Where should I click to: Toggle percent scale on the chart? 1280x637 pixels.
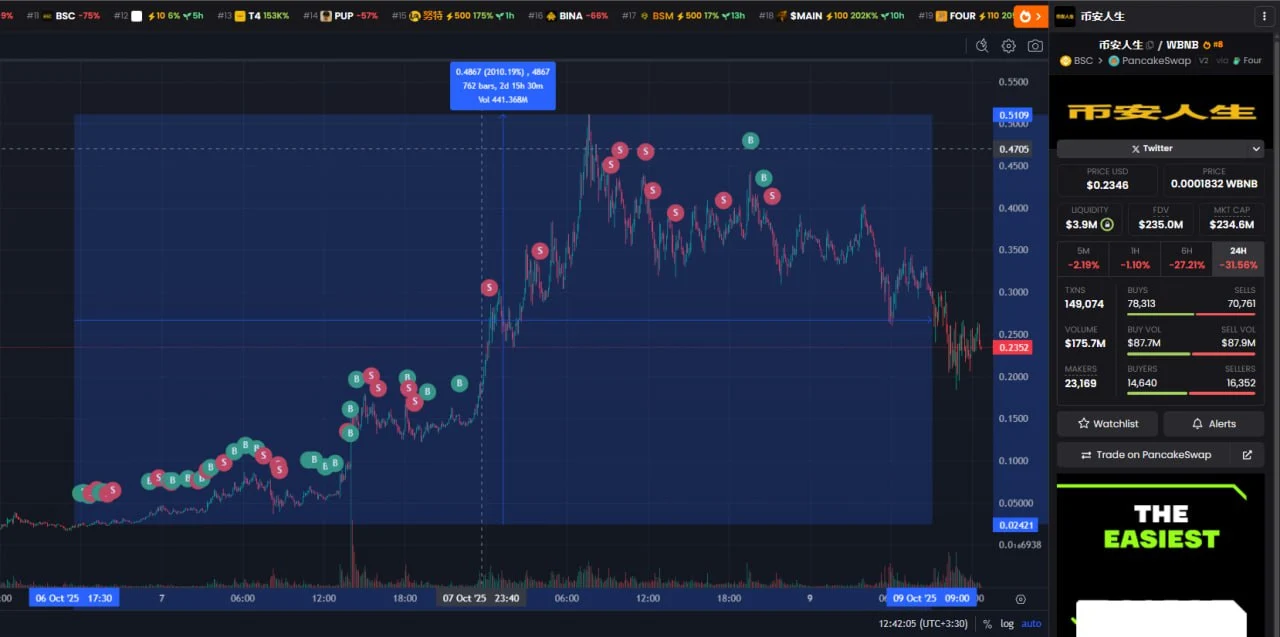(987, 624)
